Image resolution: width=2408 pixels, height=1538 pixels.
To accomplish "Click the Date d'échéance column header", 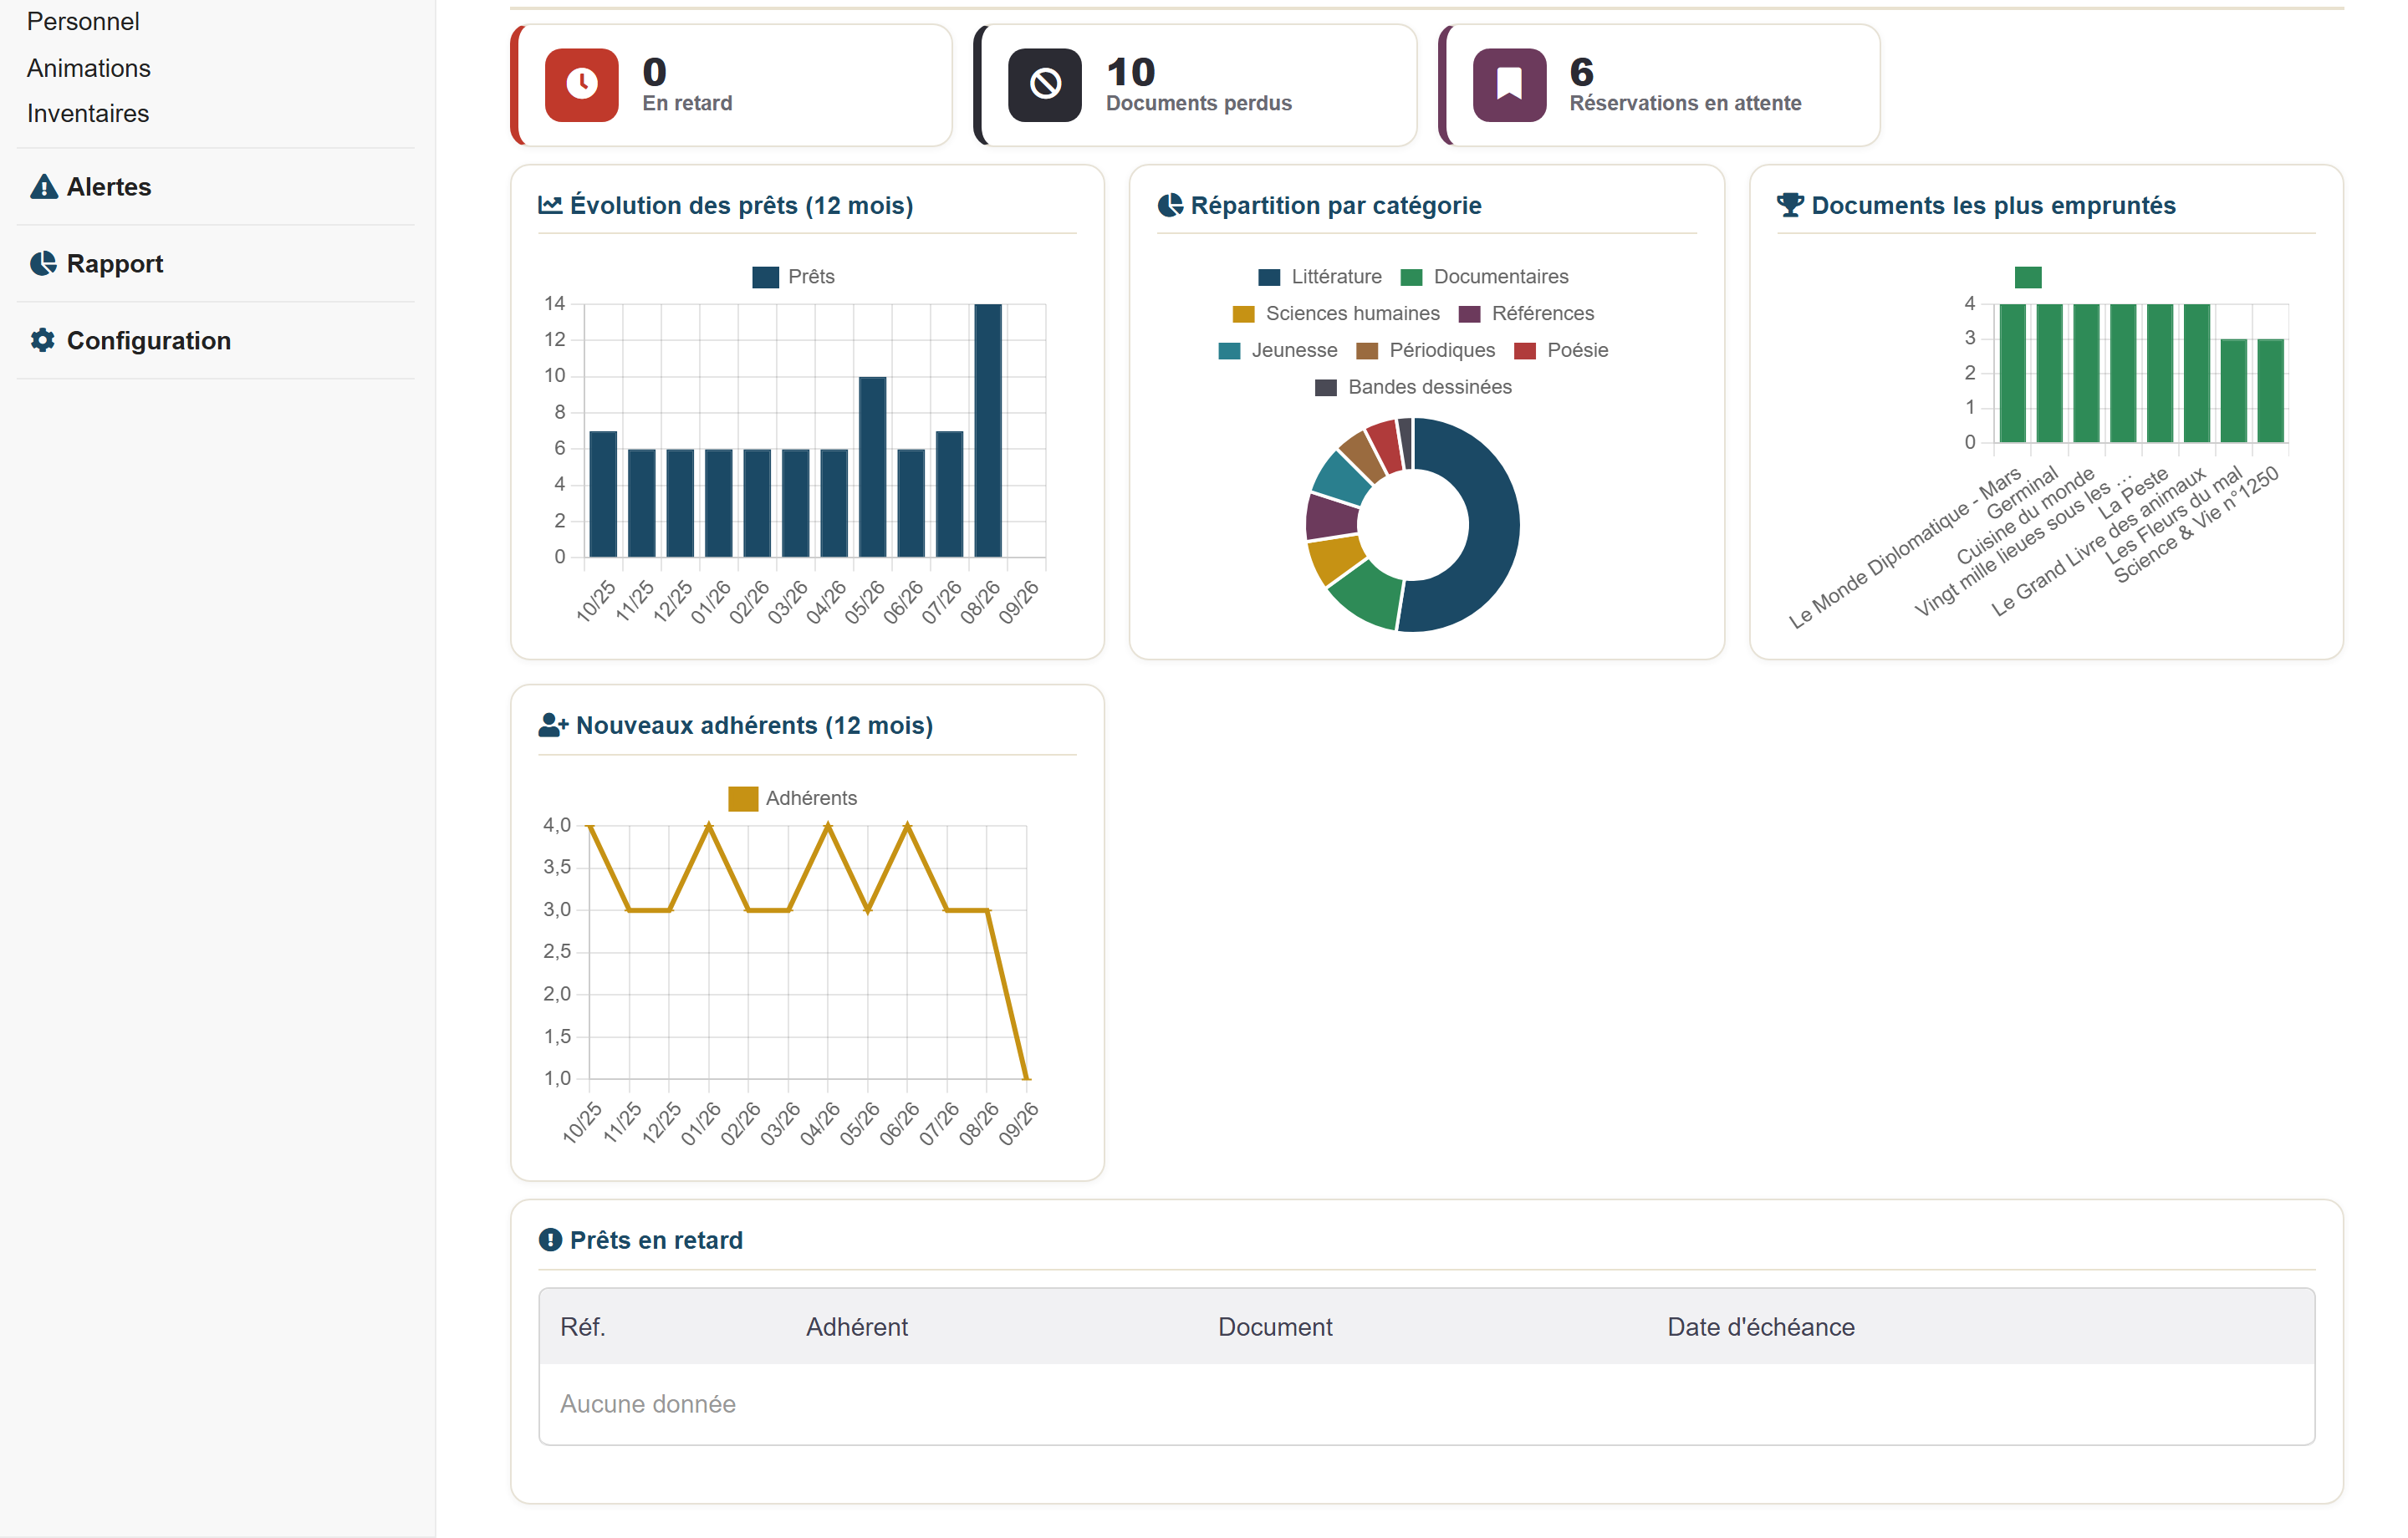I will (x=1761, y=1327).
